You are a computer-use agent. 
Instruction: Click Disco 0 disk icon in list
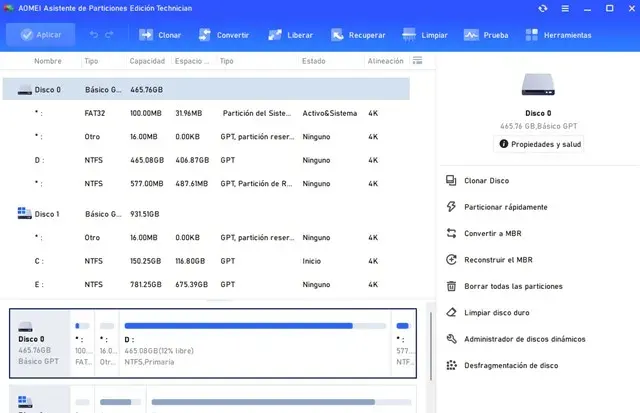pos(24,90)
